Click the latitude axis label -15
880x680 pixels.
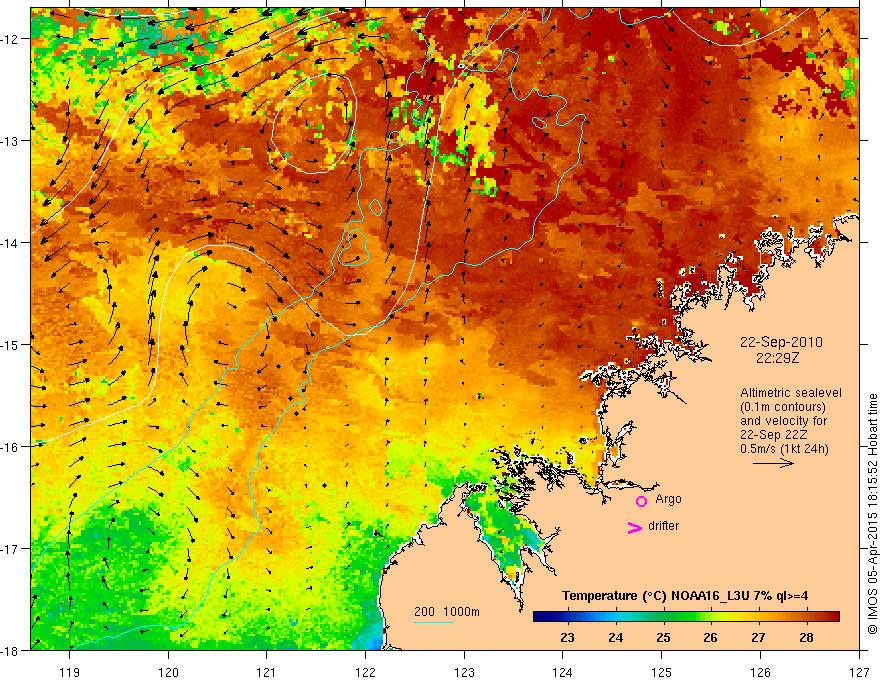[x=8, y=345]
